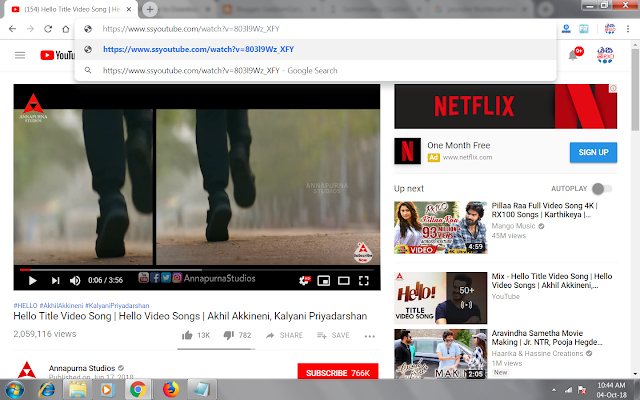This screenshot has height=400, width=640.
Task: Choose the Google Search suggestion row
Action: click(315, 71)
